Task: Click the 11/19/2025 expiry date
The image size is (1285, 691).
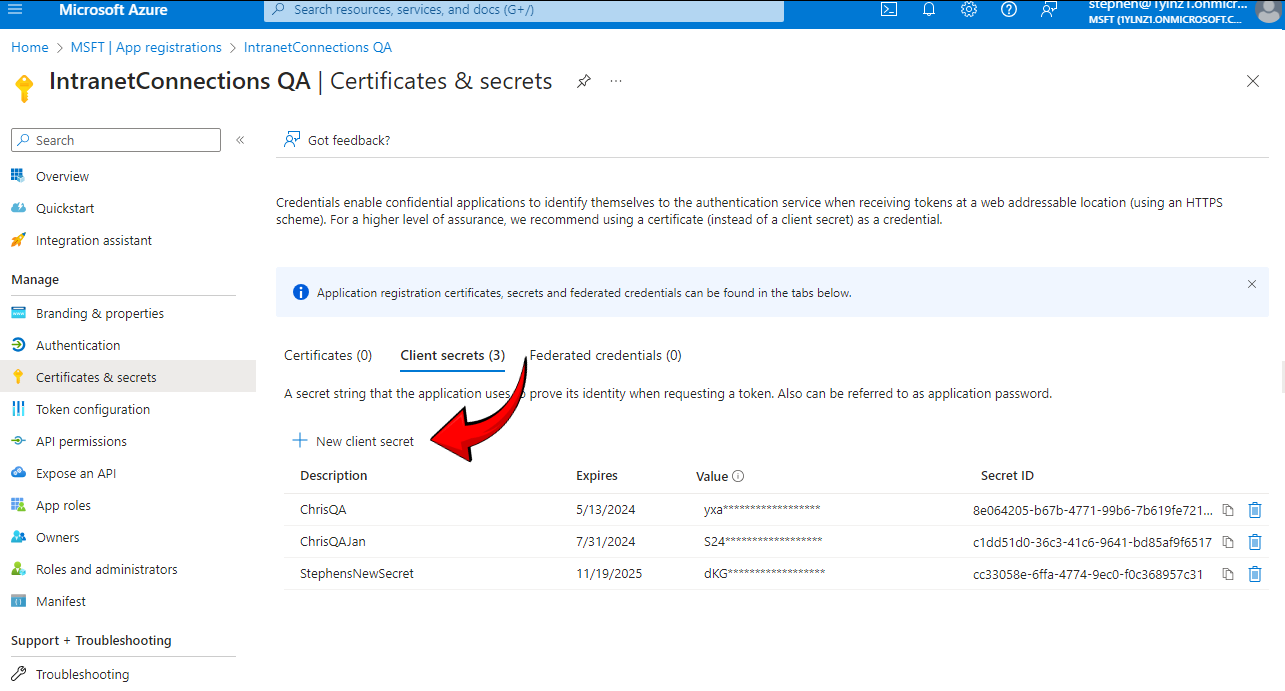Action: (609, 574)
